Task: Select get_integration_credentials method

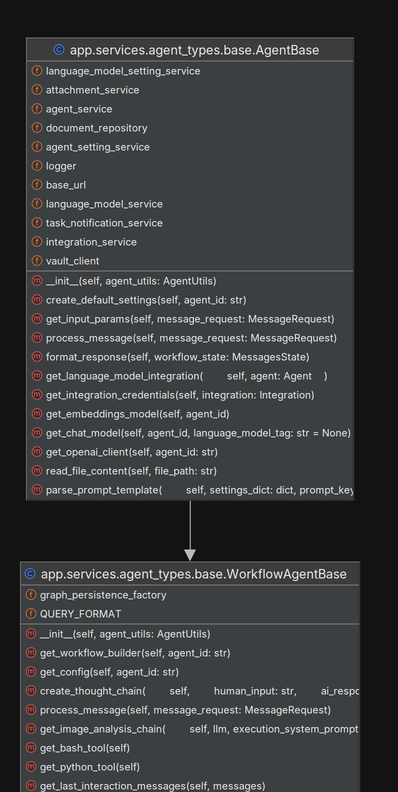Action: coord(190,395)
